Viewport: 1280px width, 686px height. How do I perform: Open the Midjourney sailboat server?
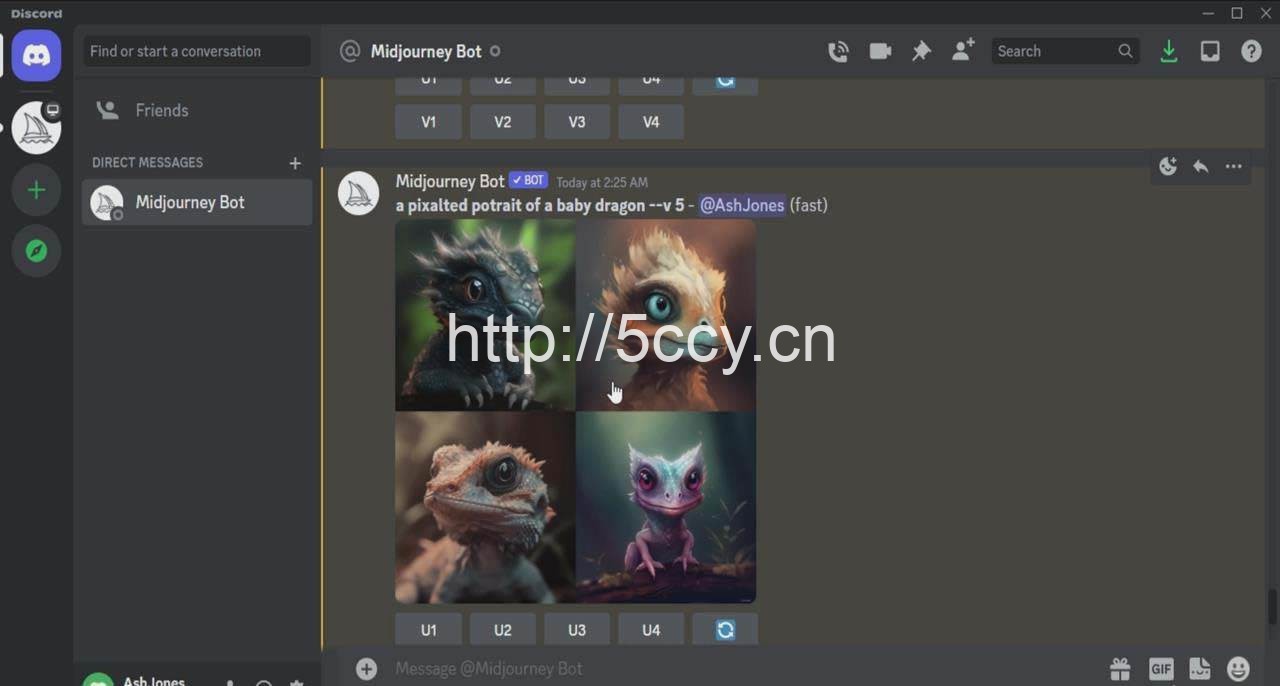(x=37, y=128)
